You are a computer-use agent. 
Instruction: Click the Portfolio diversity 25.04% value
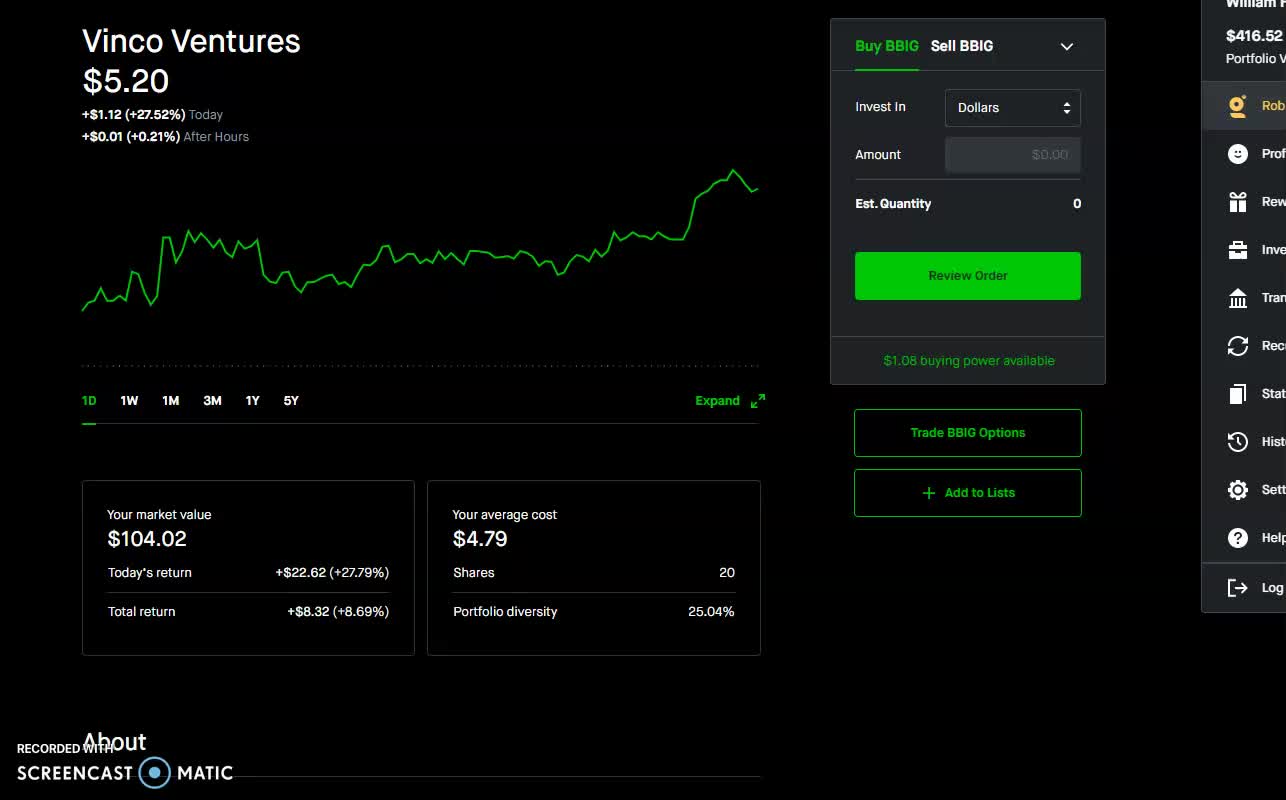click(711, 612)
